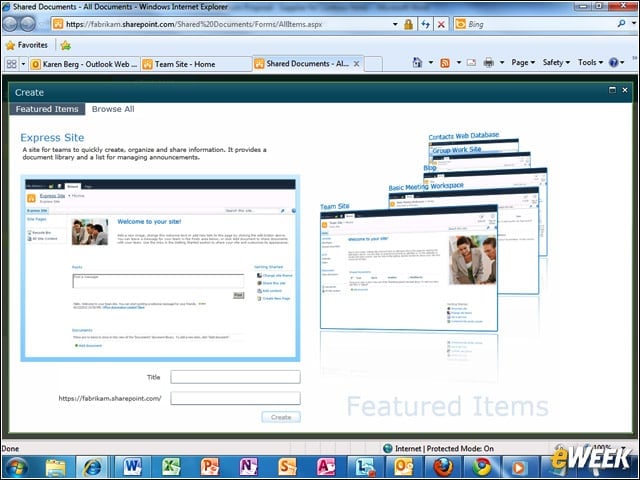This screenshot has width=640, height=480.
Task: Switch to Browse All tab
Action: (113, 109)
